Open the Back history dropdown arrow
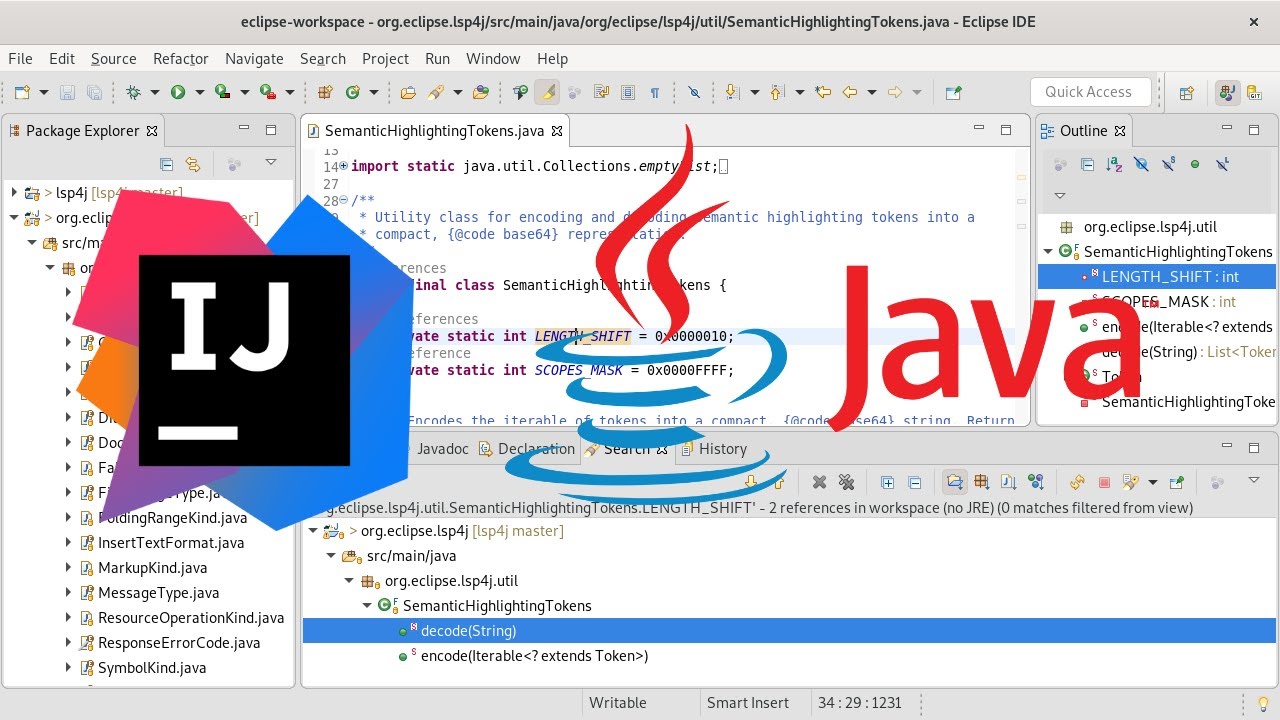Screen dimensions: 1280x720 [872, 92]
